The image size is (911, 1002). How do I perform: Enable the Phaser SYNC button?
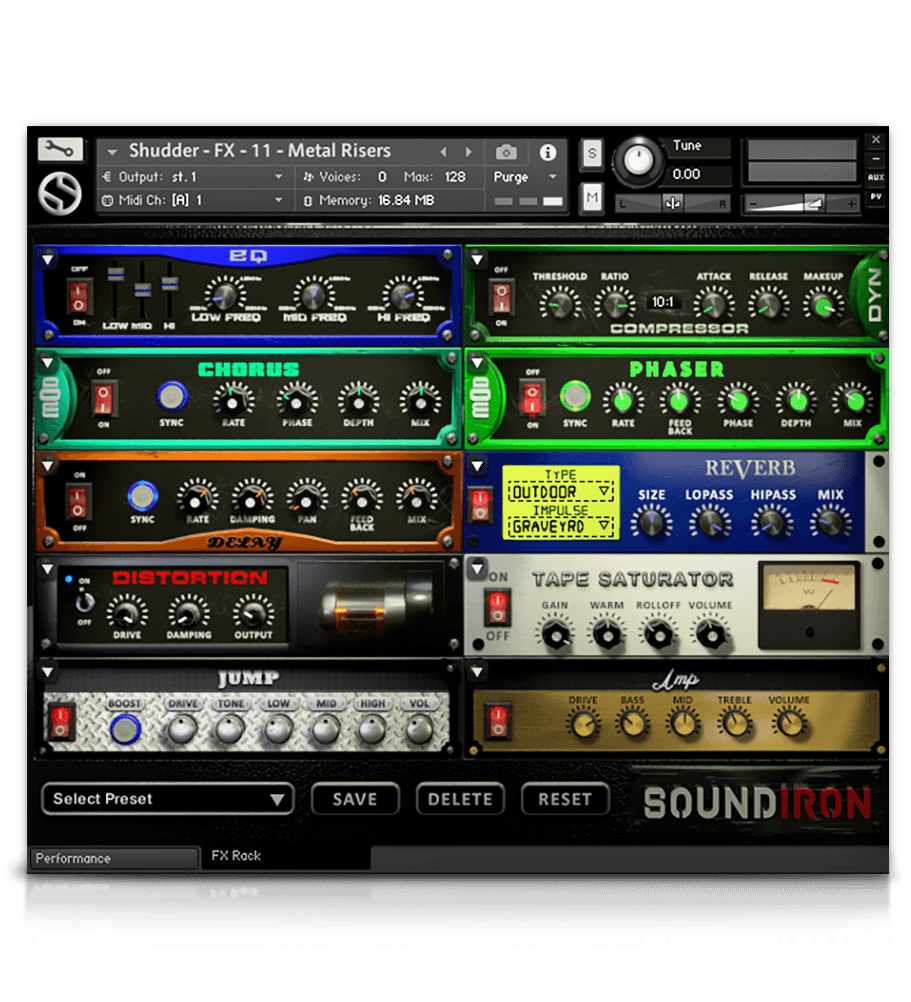(575, 396)
